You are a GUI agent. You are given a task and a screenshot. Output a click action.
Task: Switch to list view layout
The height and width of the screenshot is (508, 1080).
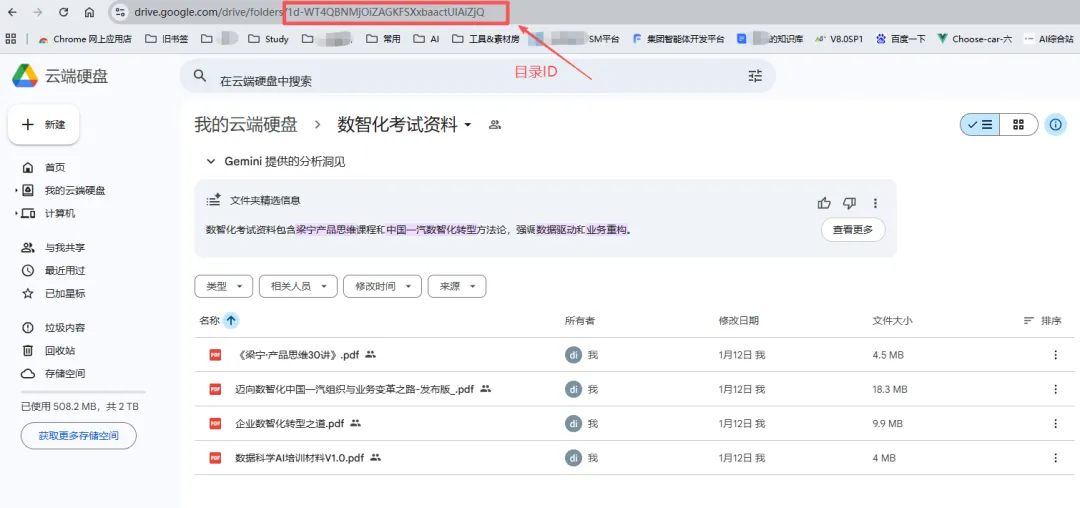(980, 125)
